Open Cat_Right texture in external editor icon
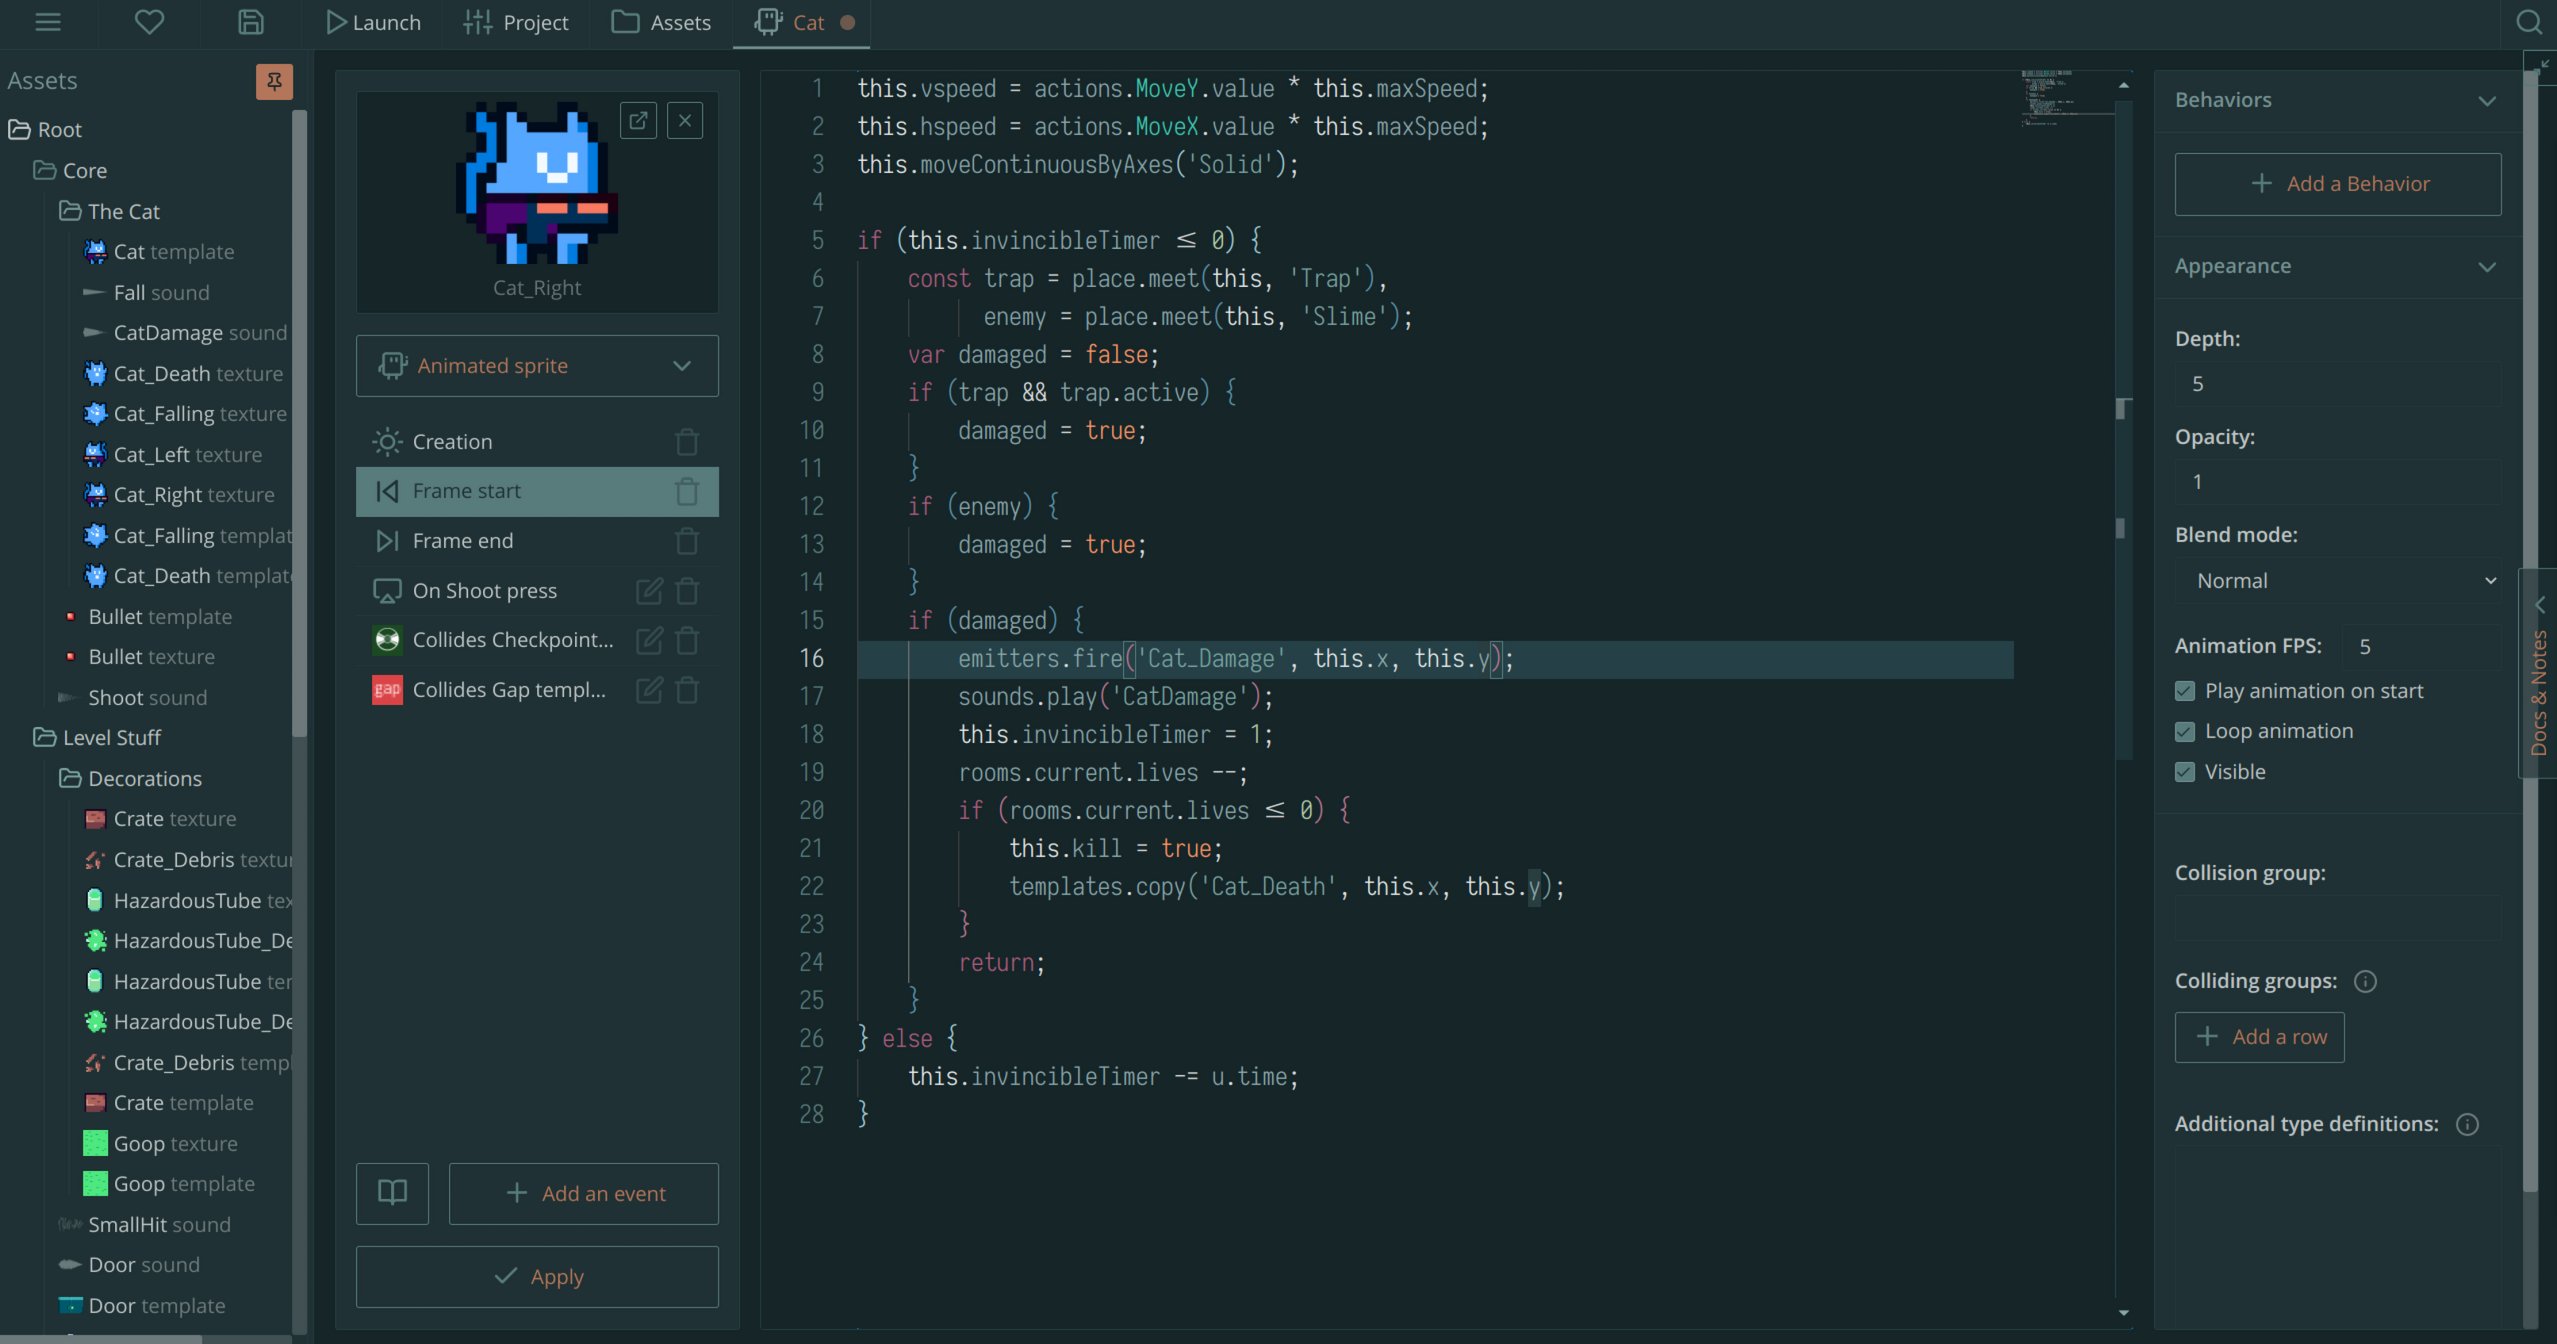Image resolution: width=2557 pixels, height=1344 pixels. tap(638, 121)
